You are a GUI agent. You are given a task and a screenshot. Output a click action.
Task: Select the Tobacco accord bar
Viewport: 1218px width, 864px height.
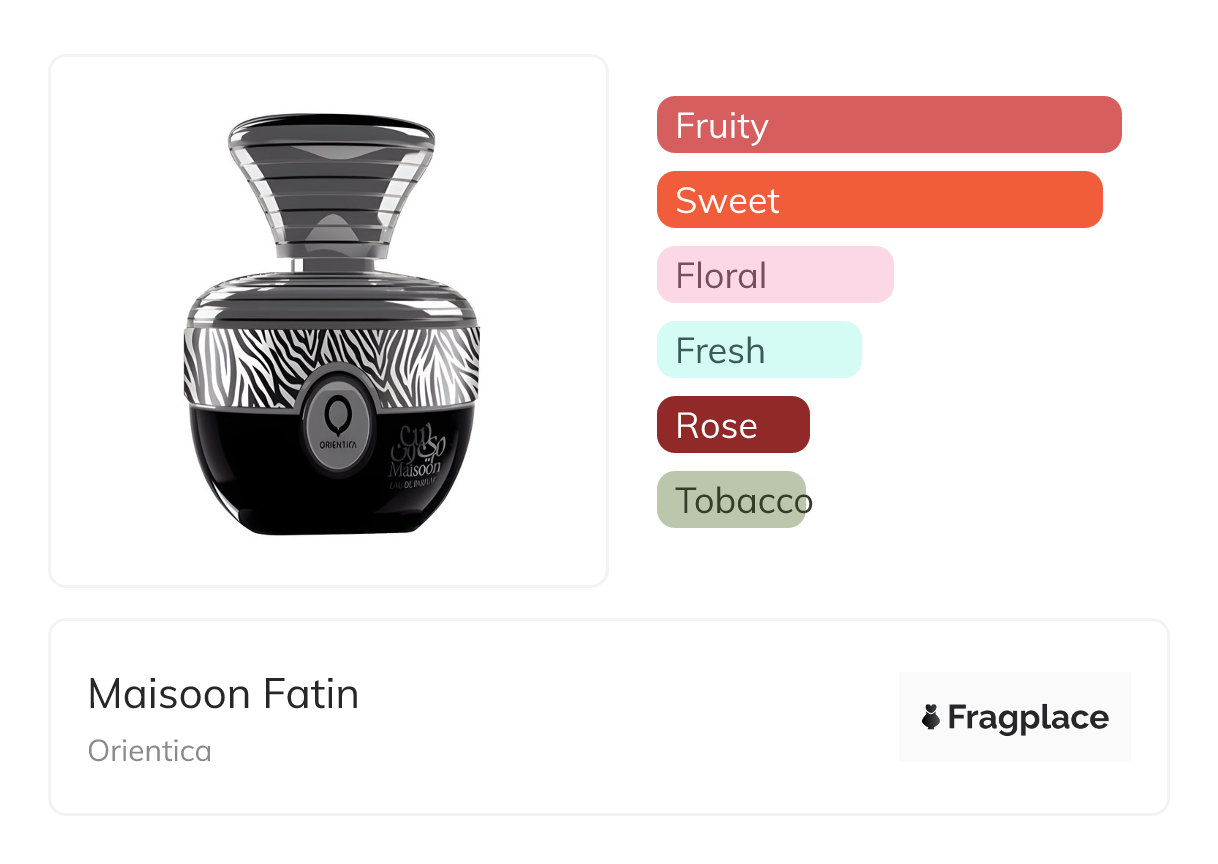coord(731,500)
